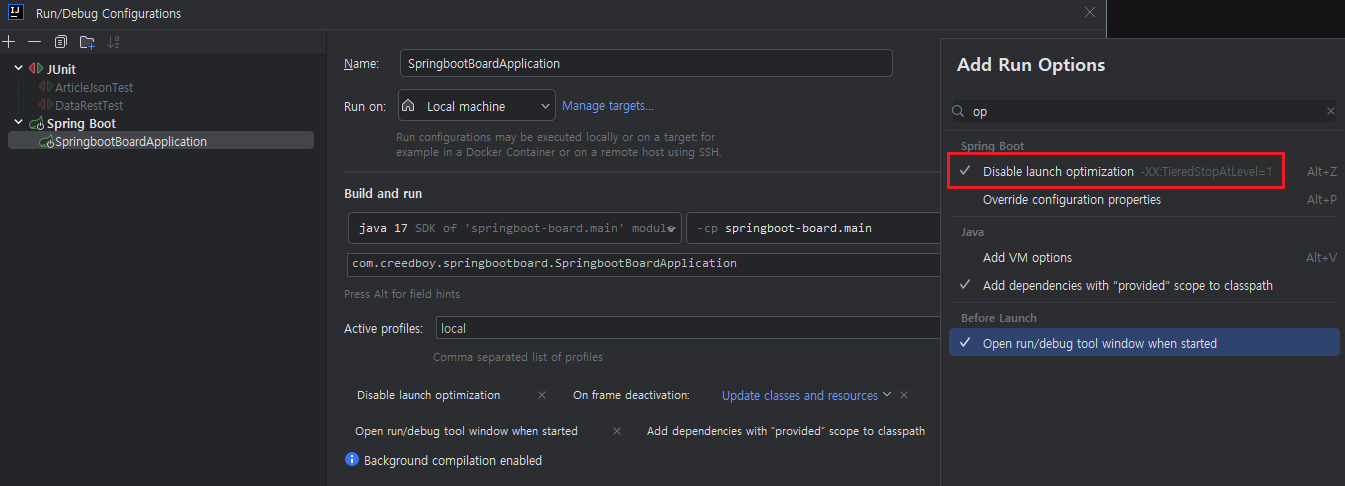The width and height of the screenshot is (1345, 486).
Task: Click the Spring Boot group leaf icon
Action: (x=37, y=124)
